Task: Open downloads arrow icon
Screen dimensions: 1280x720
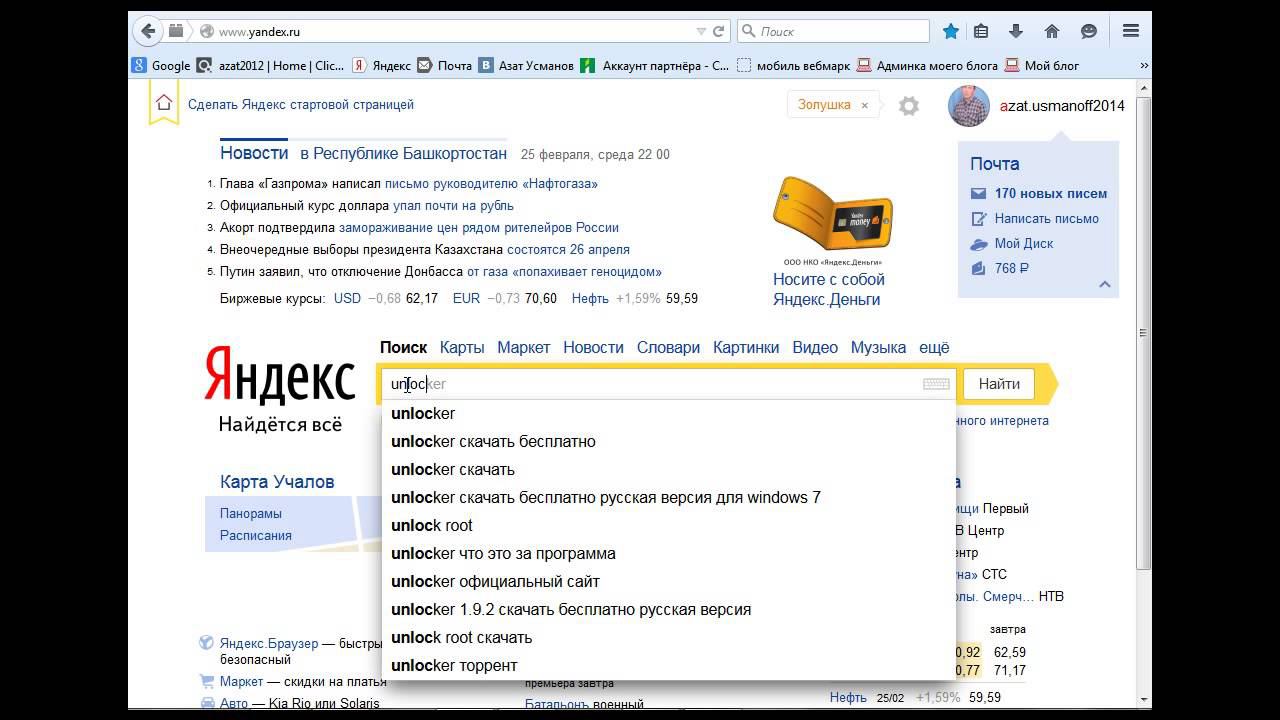Action: tap(1016, 31)
